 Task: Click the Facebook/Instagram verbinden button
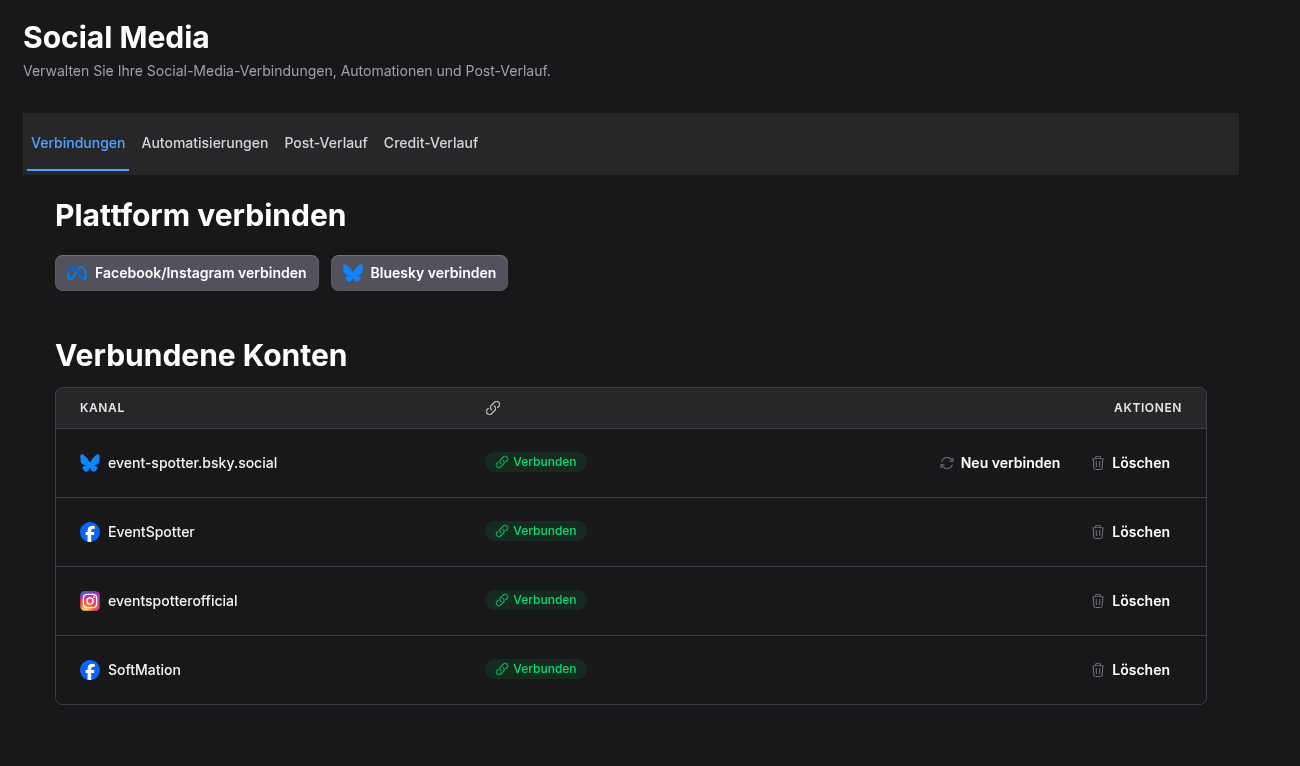click(x=187, y=272)
